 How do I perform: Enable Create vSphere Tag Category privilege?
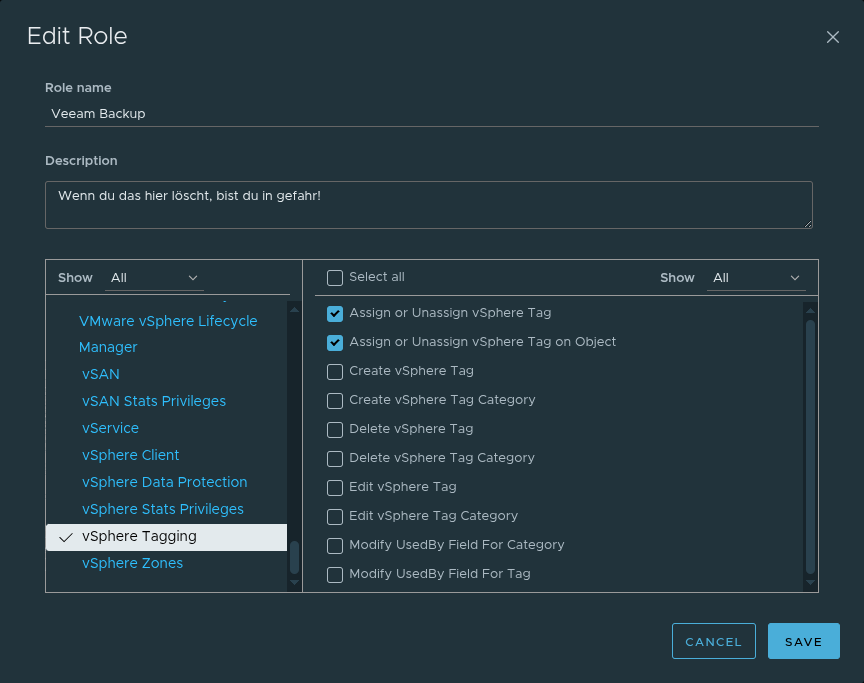335,401
